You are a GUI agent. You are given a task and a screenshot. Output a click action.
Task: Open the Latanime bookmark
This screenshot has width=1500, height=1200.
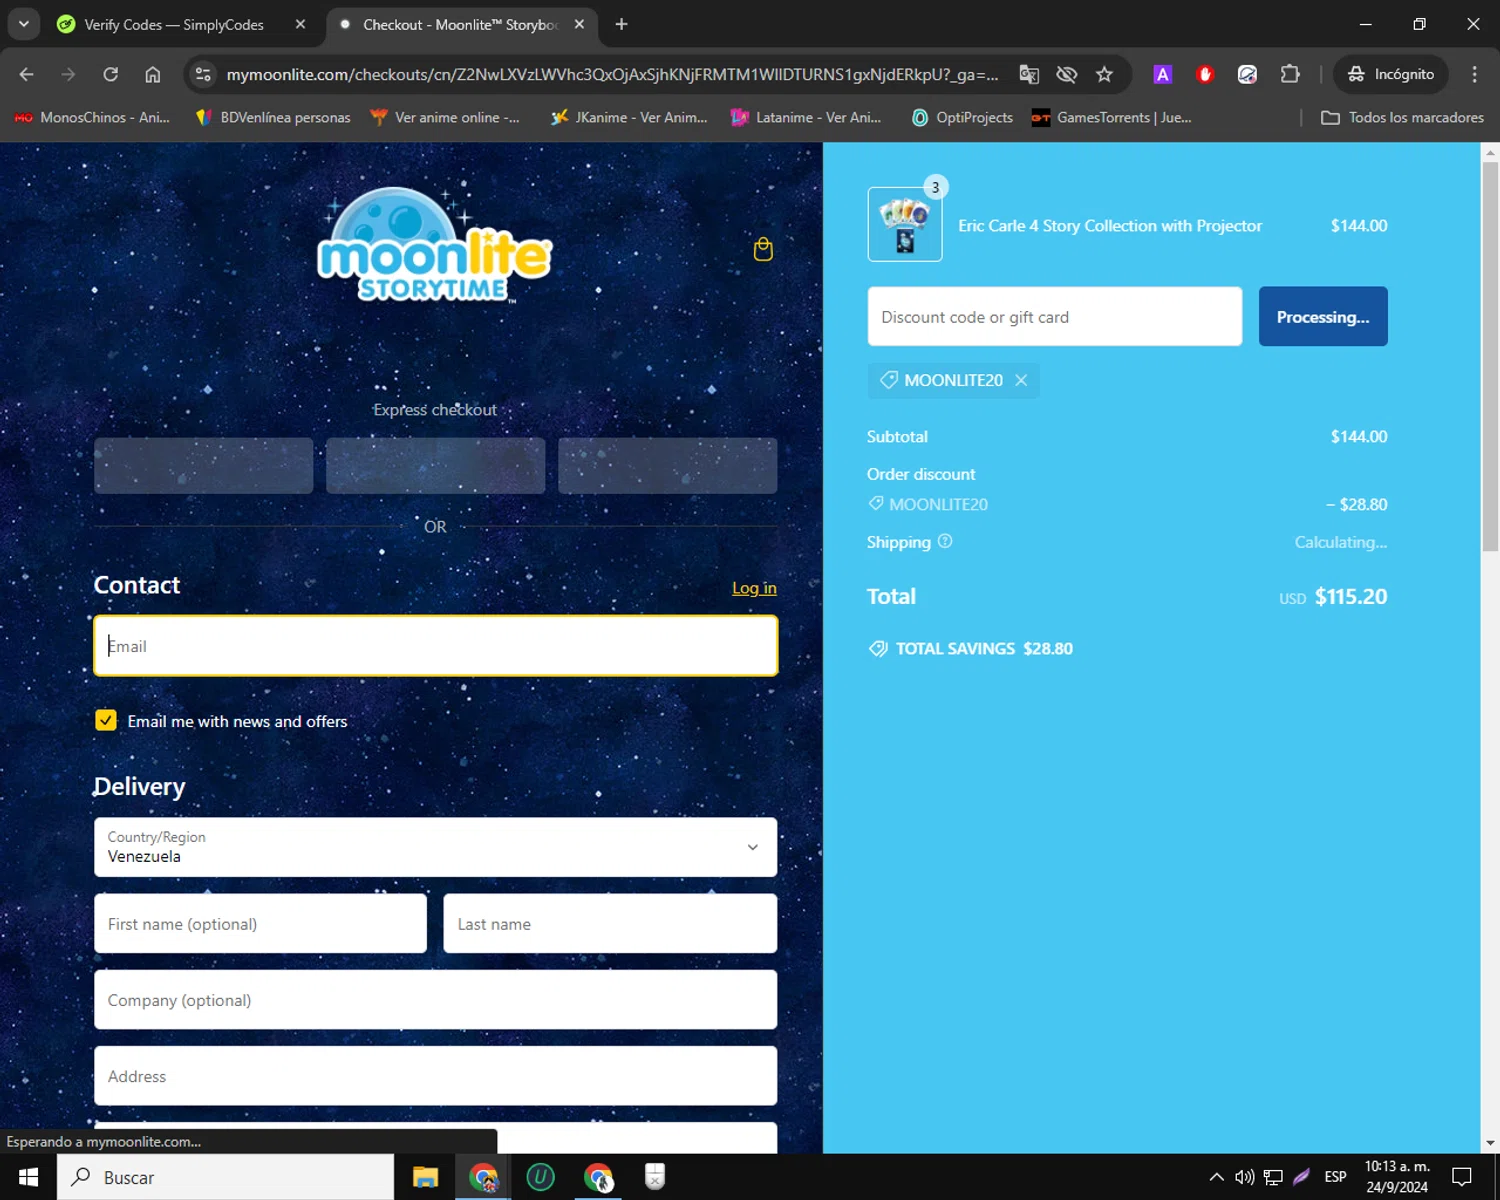click(x=806, y=117)
